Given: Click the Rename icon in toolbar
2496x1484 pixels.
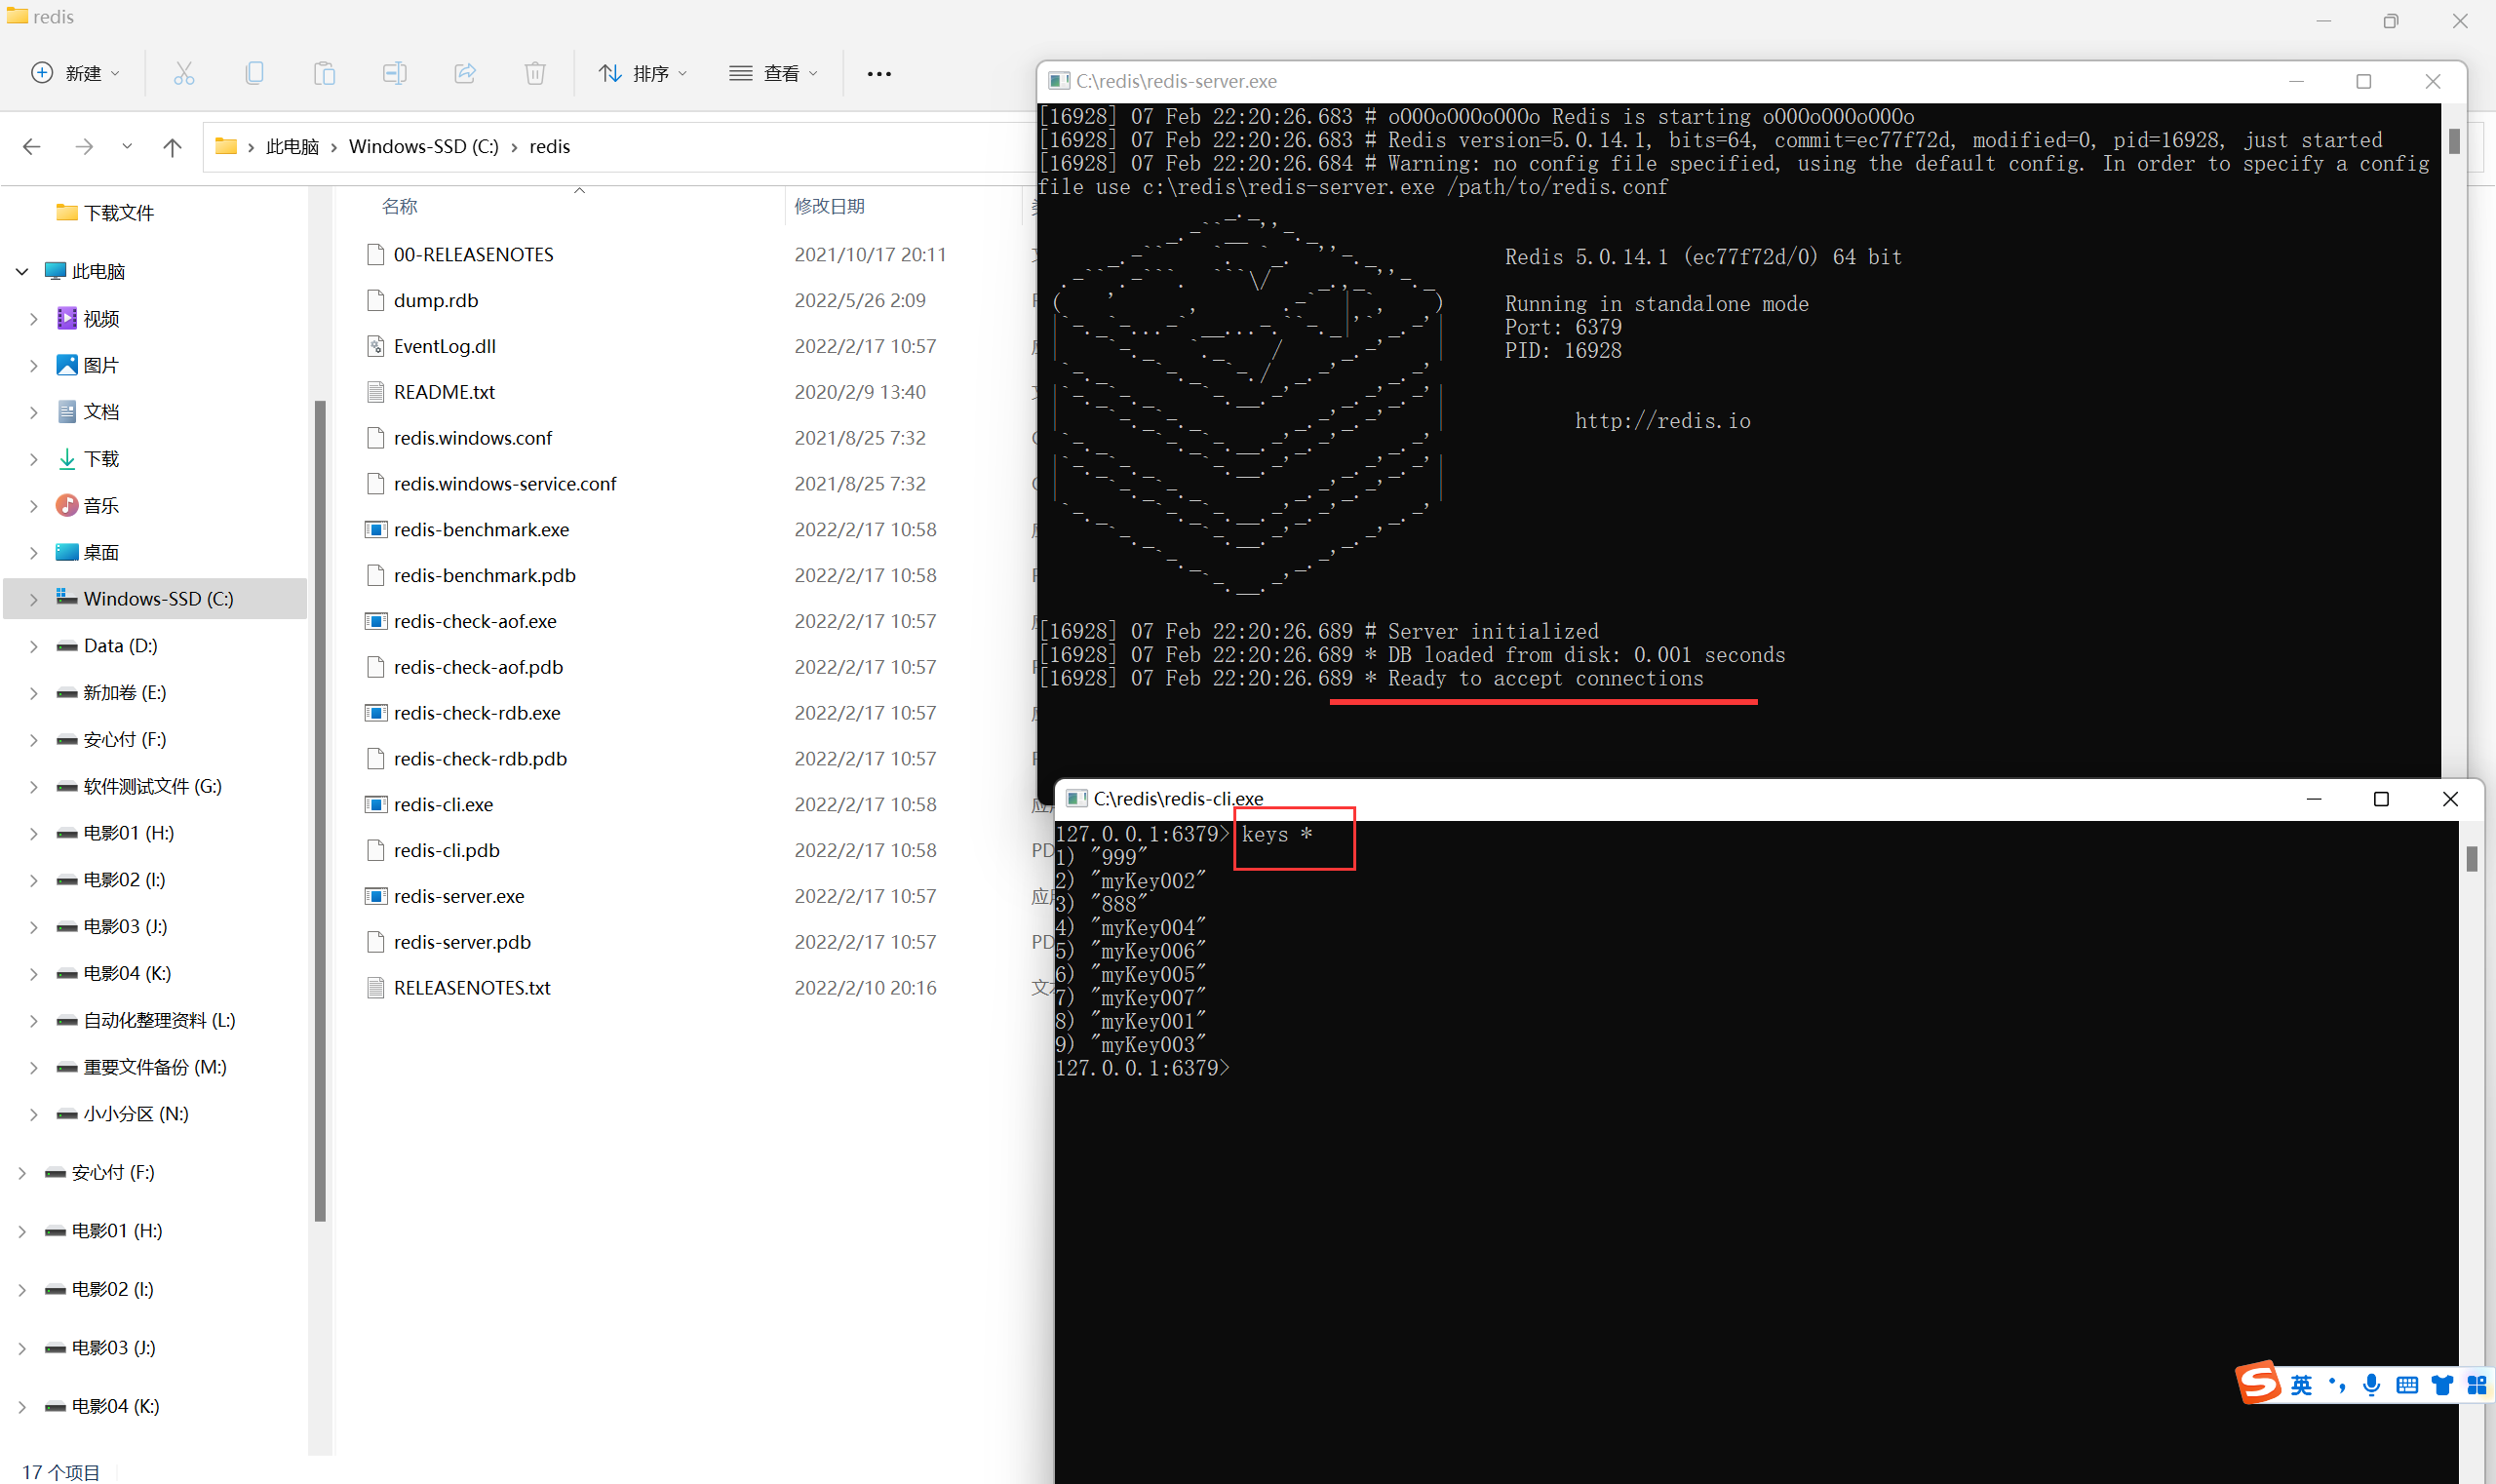Looking at the screenshot, I should point(394,73).
